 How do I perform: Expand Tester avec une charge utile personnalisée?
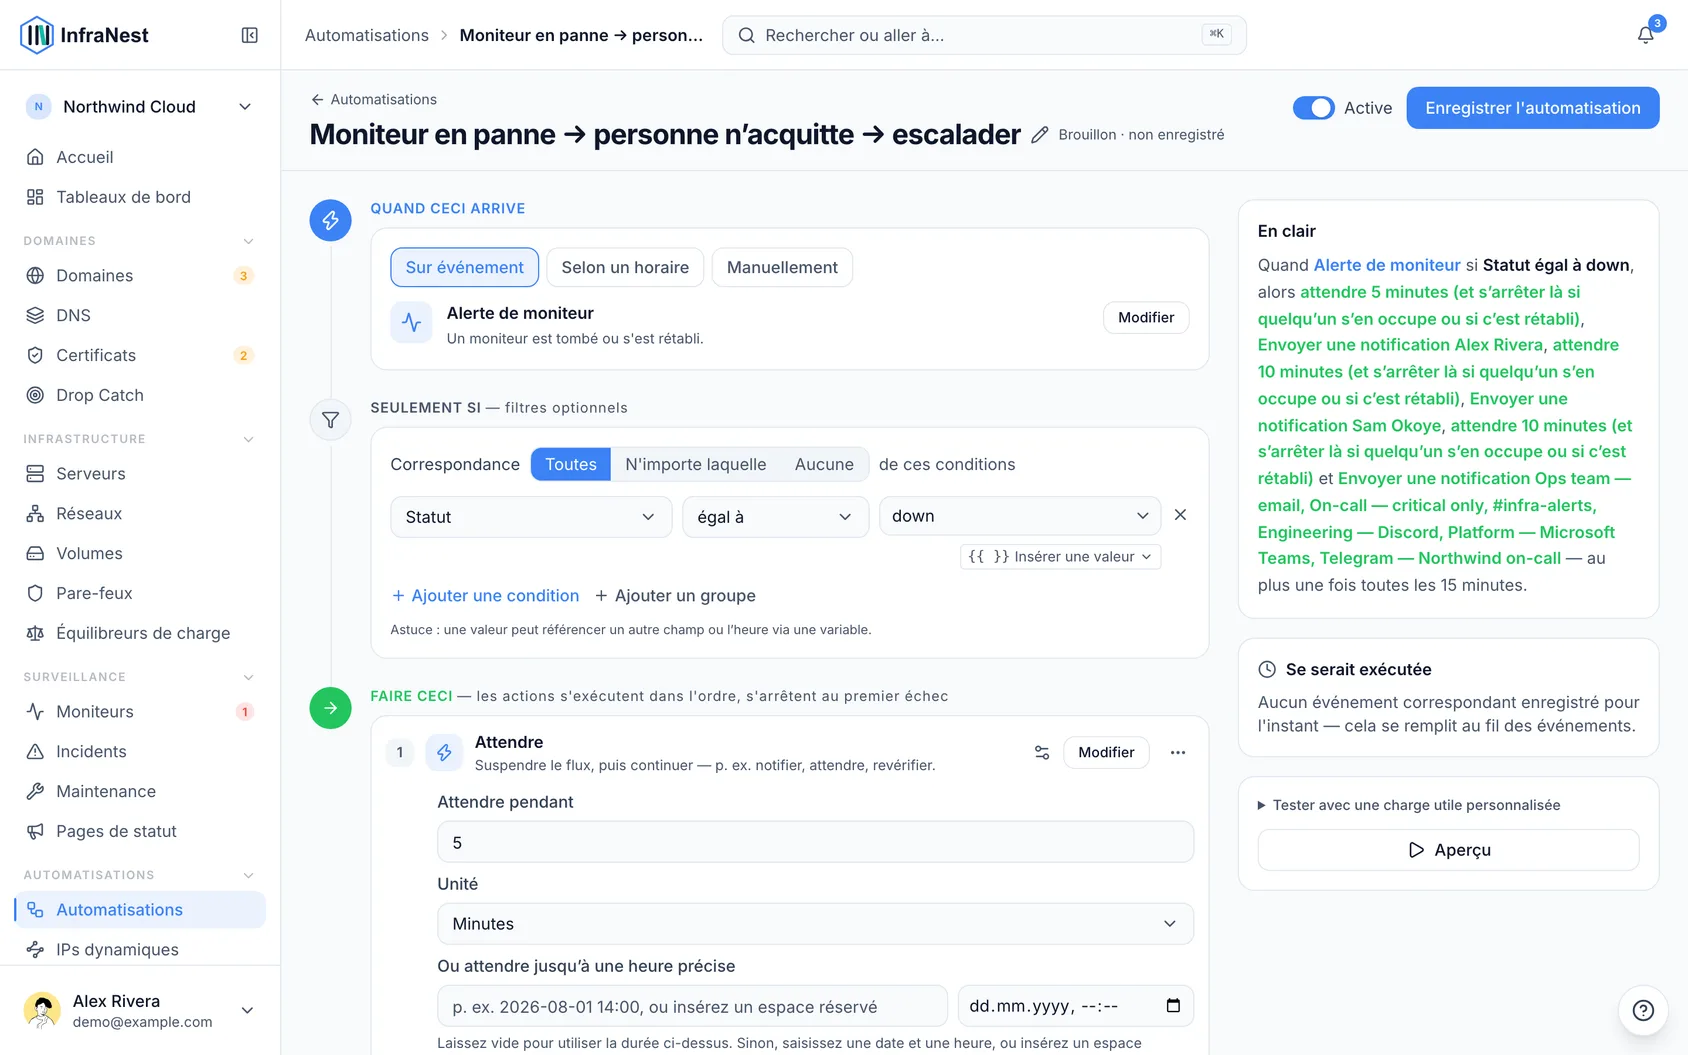[x=1409, y=805]
